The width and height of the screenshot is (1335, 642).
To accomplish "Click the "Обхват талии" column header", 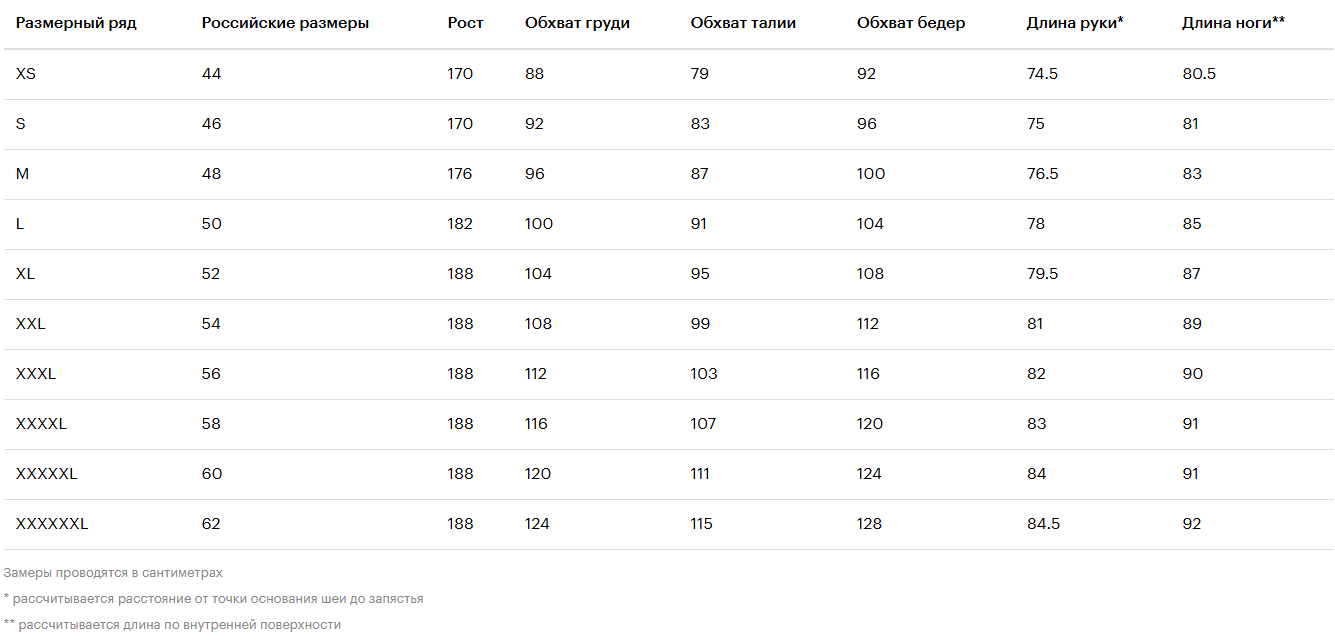I will pyautogui.click(x=743, y=23).
